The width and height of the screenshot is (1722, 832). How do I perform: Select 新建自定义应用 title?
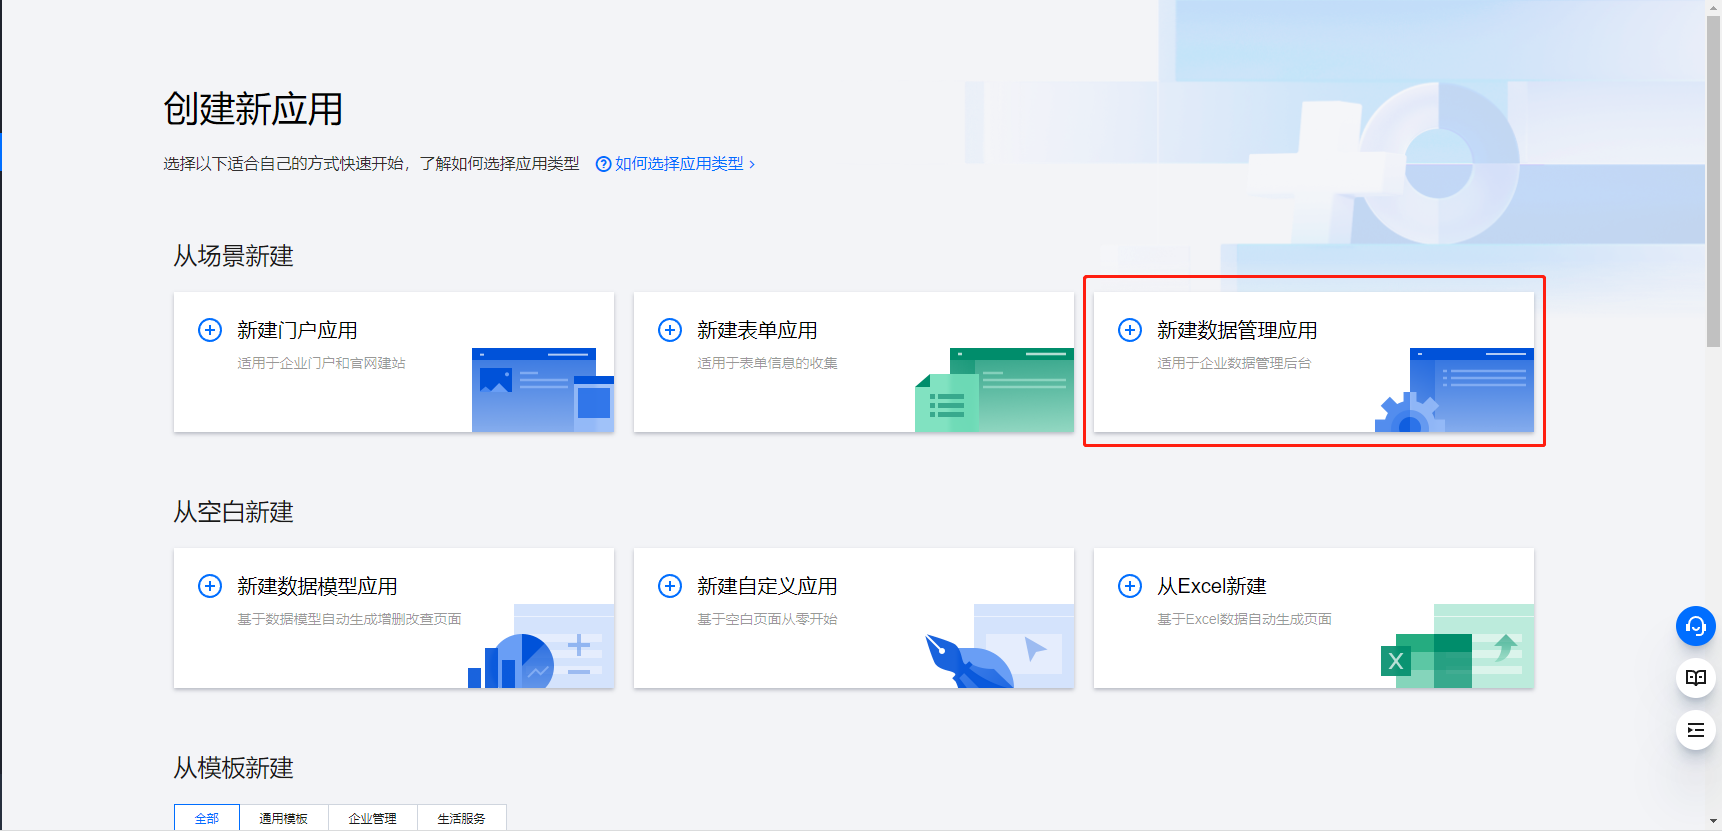point(767,586)
